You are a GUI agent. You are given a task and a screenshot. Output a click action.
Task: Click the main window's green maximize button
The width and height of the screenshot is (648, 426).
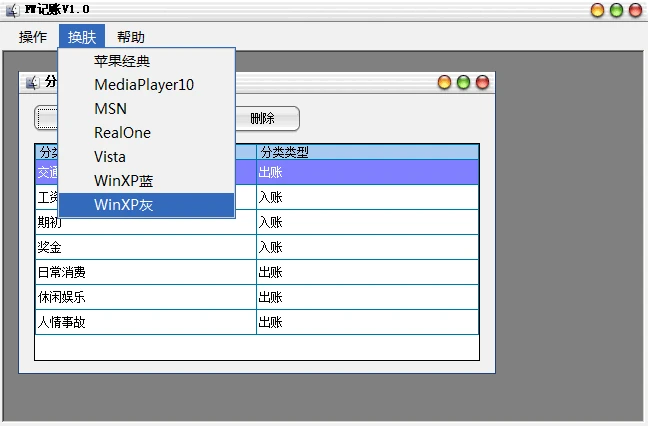(x=617, y=10)
